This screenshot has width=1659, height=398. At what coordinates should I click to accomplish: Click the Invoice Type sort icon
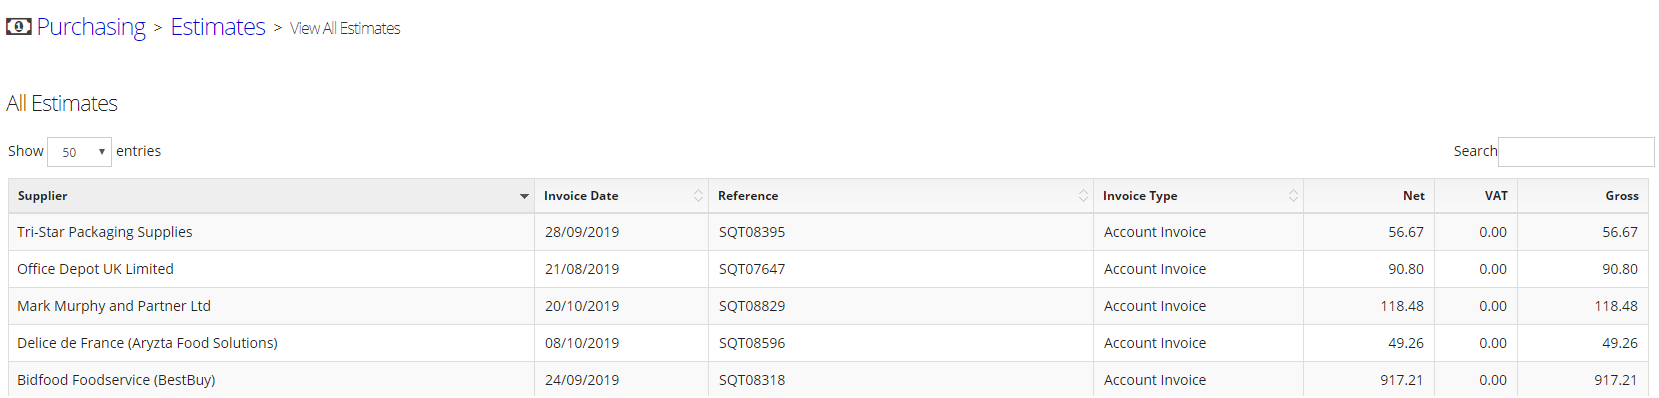(1293, 196)
